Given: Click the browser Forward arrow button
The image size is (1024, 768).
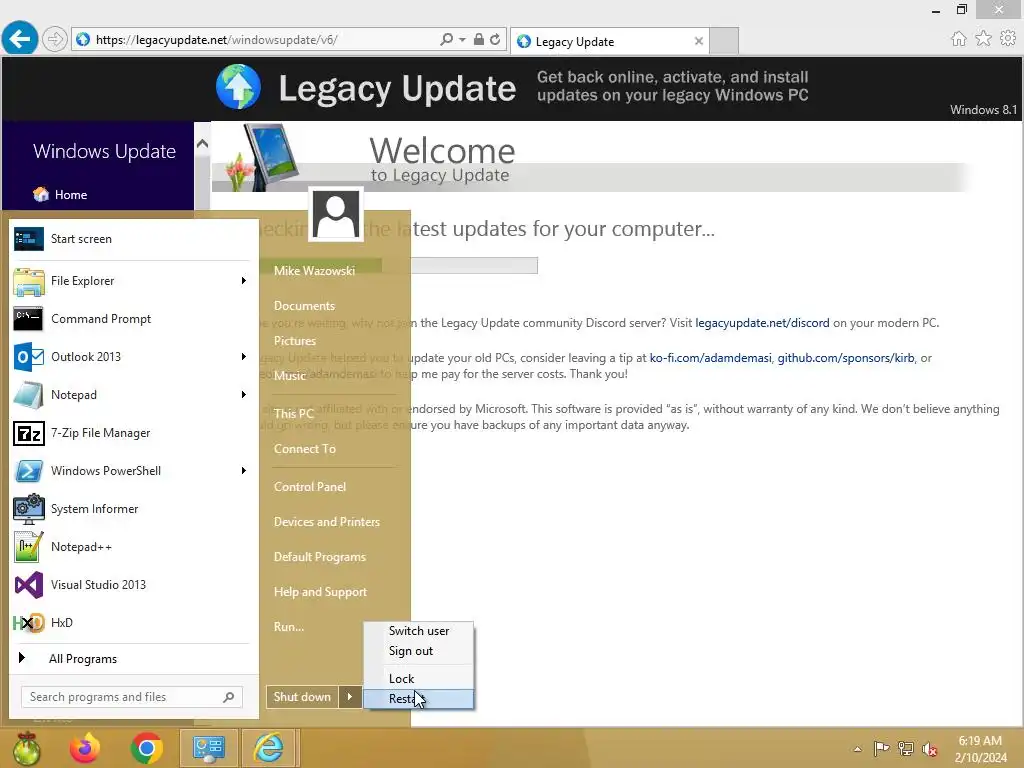Looking at the screenshot, I should point(55,40).
